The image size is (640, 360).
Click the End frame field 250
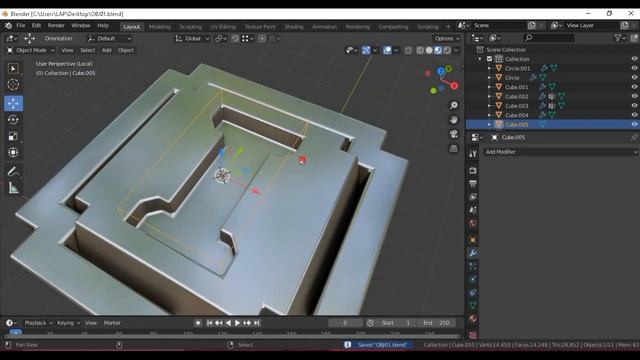pos(436,323)
